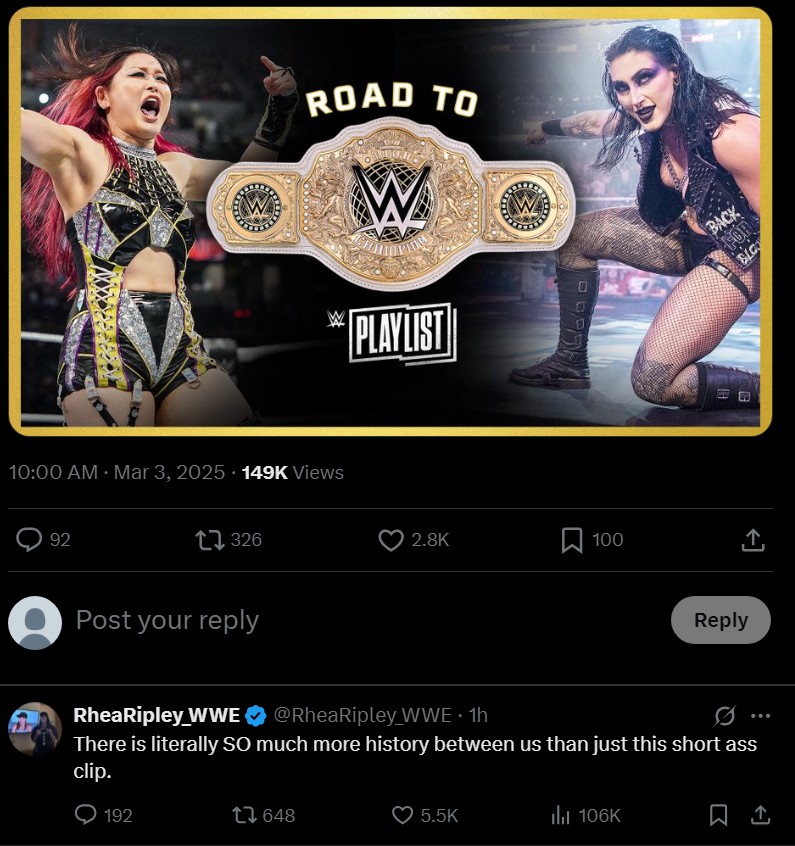Click the Grok explain icon on Rhea's reply
The height and width of the screenshot is (846, 795).
pyautogui.click(x=724, y=716)
